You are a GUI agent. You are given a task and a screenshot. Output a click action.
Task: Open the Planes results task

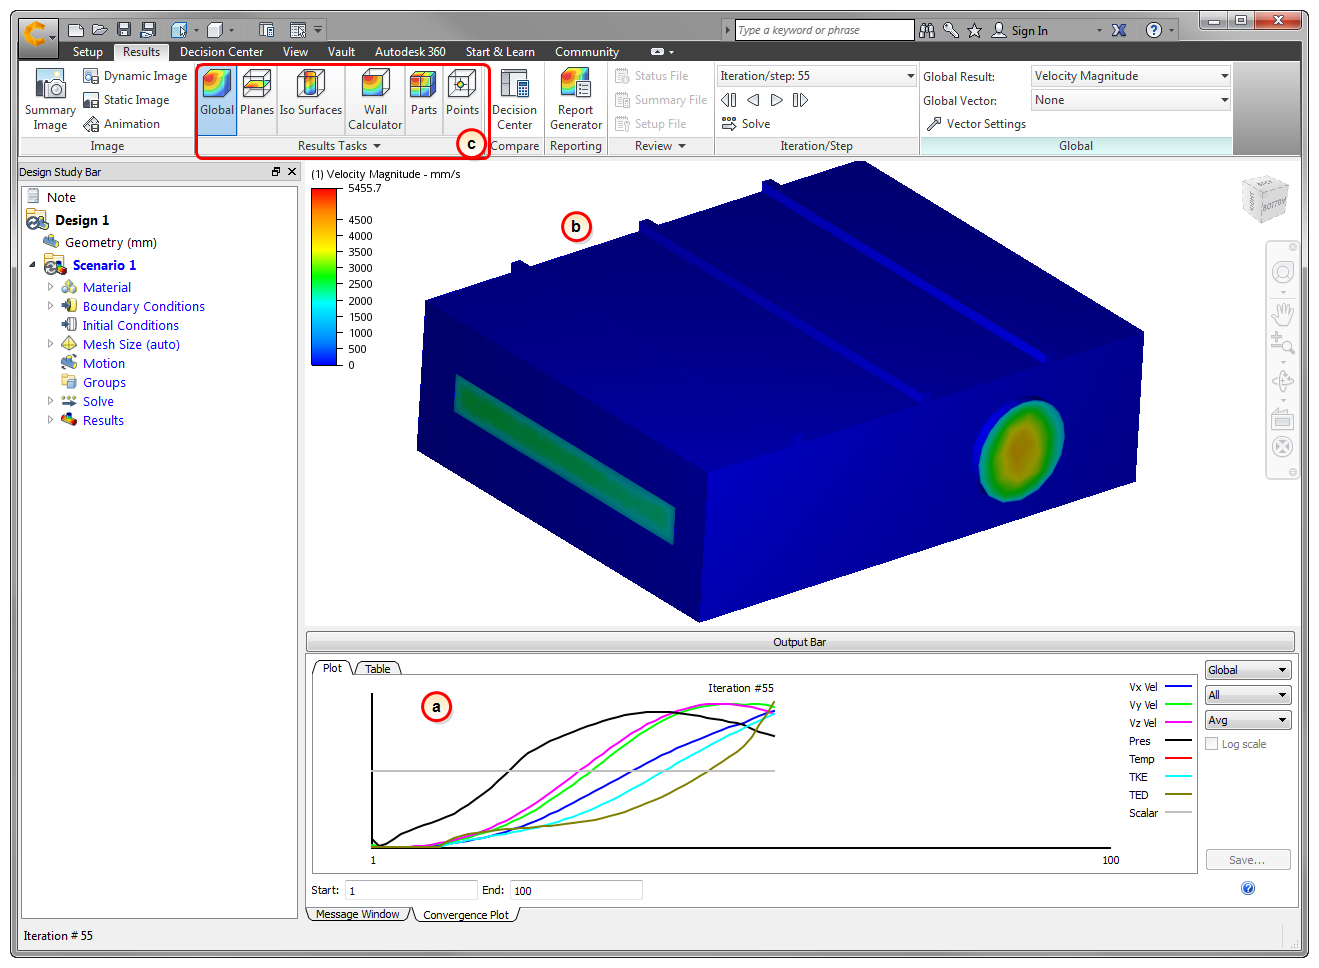pos(257,92)
